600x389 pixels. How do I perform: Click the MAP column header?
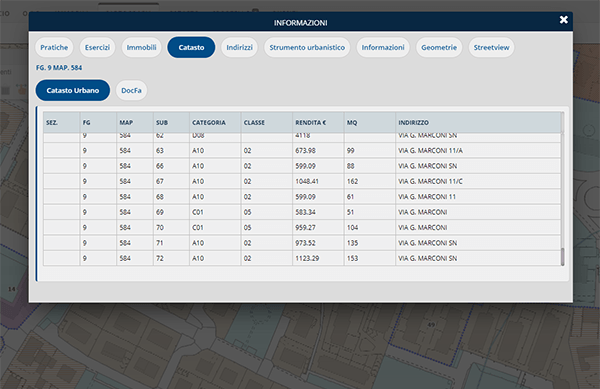coord(135,122)
